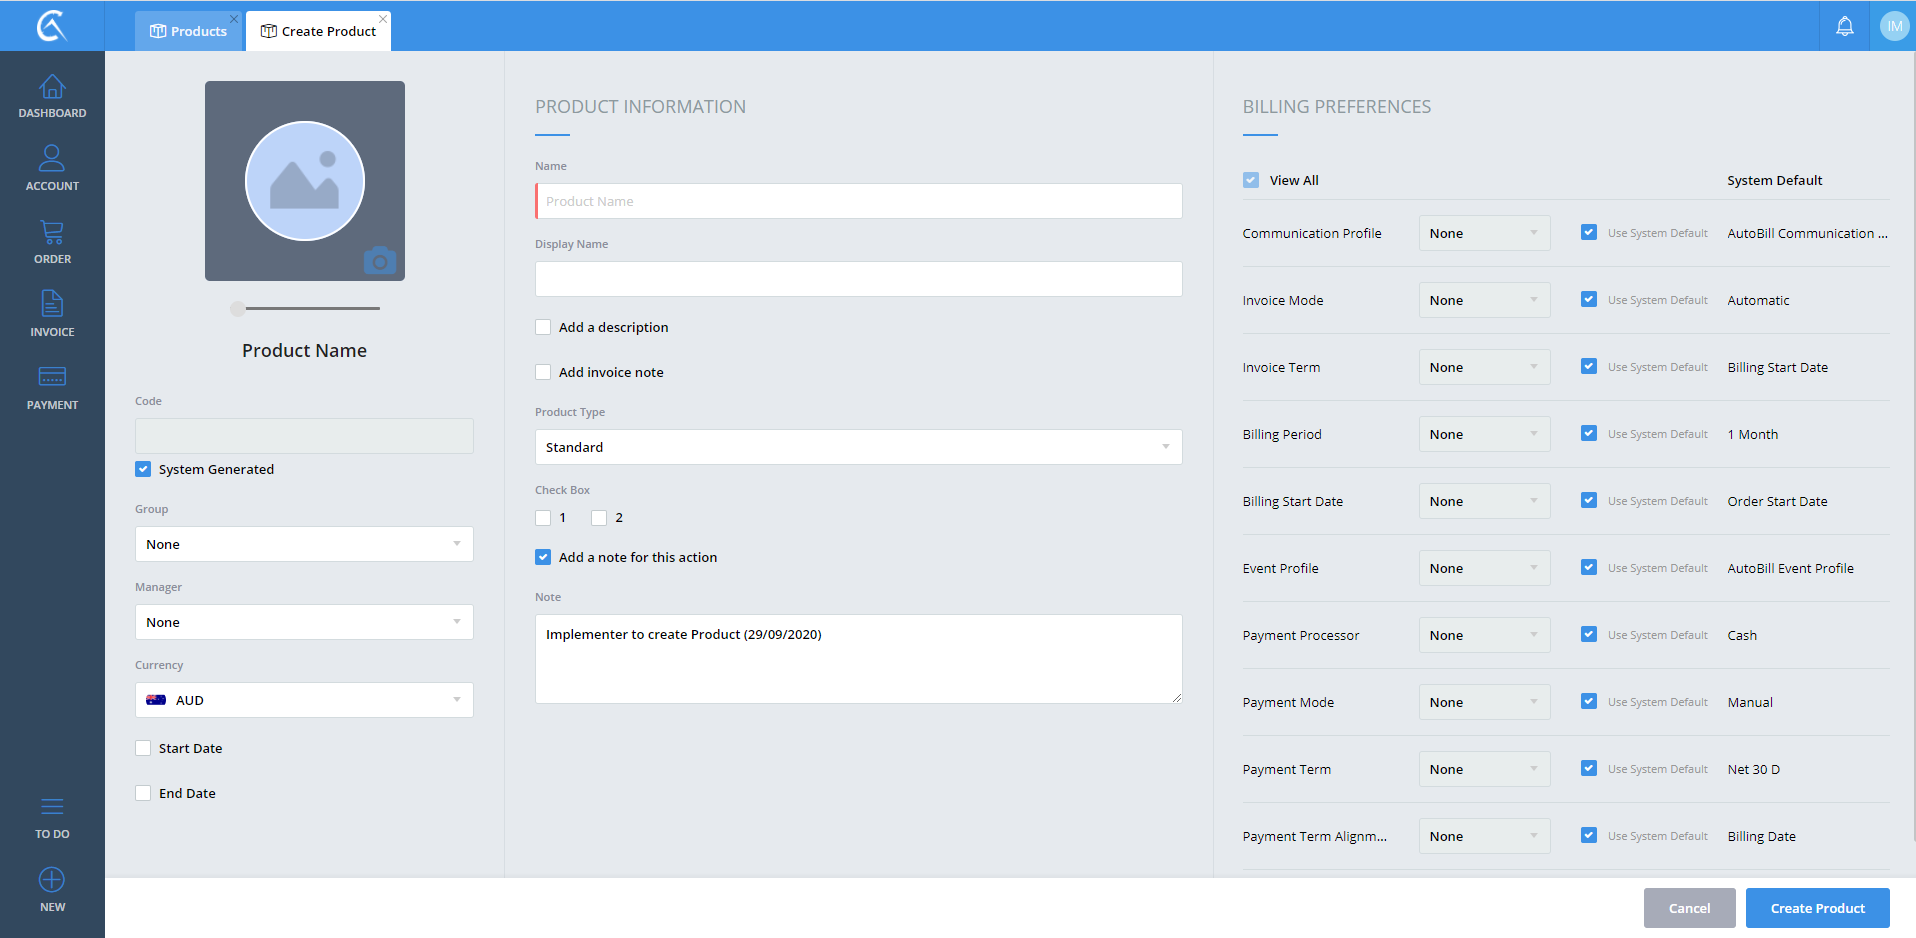
Task: Select the Create Product tab
Action: 319,31
